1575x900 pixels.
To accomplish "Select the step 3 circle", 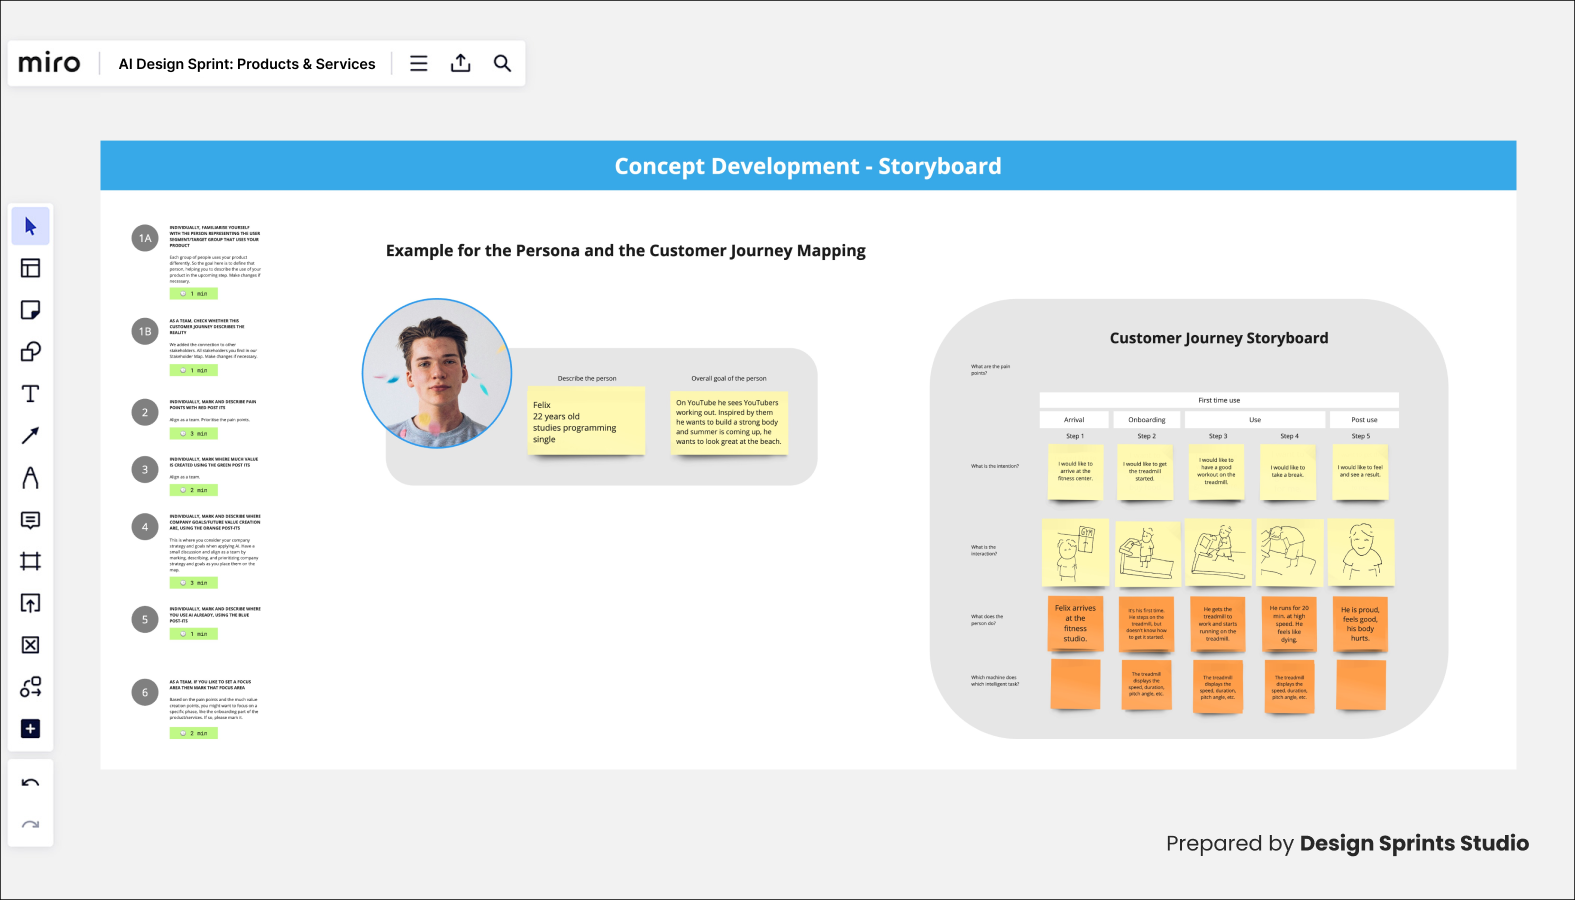I will (x=145, y=469).
